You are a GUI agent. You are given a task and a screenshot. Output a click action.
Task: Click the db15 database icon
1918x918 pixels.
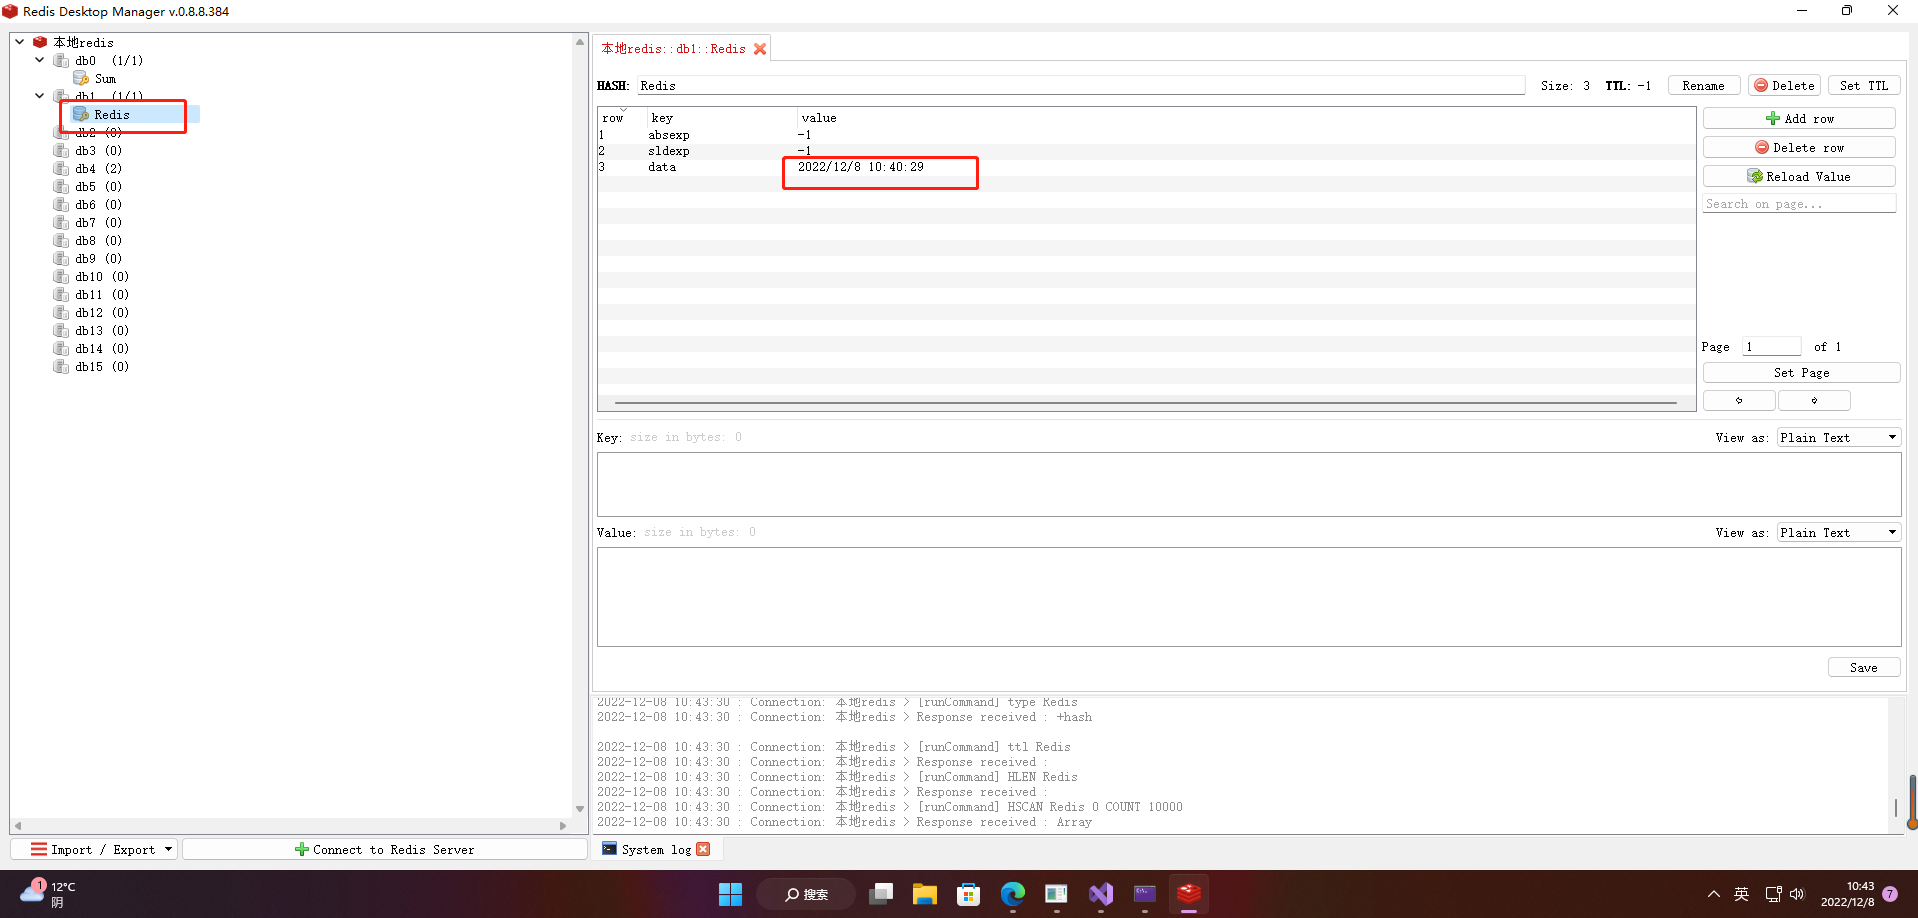[x=62, y=366]
